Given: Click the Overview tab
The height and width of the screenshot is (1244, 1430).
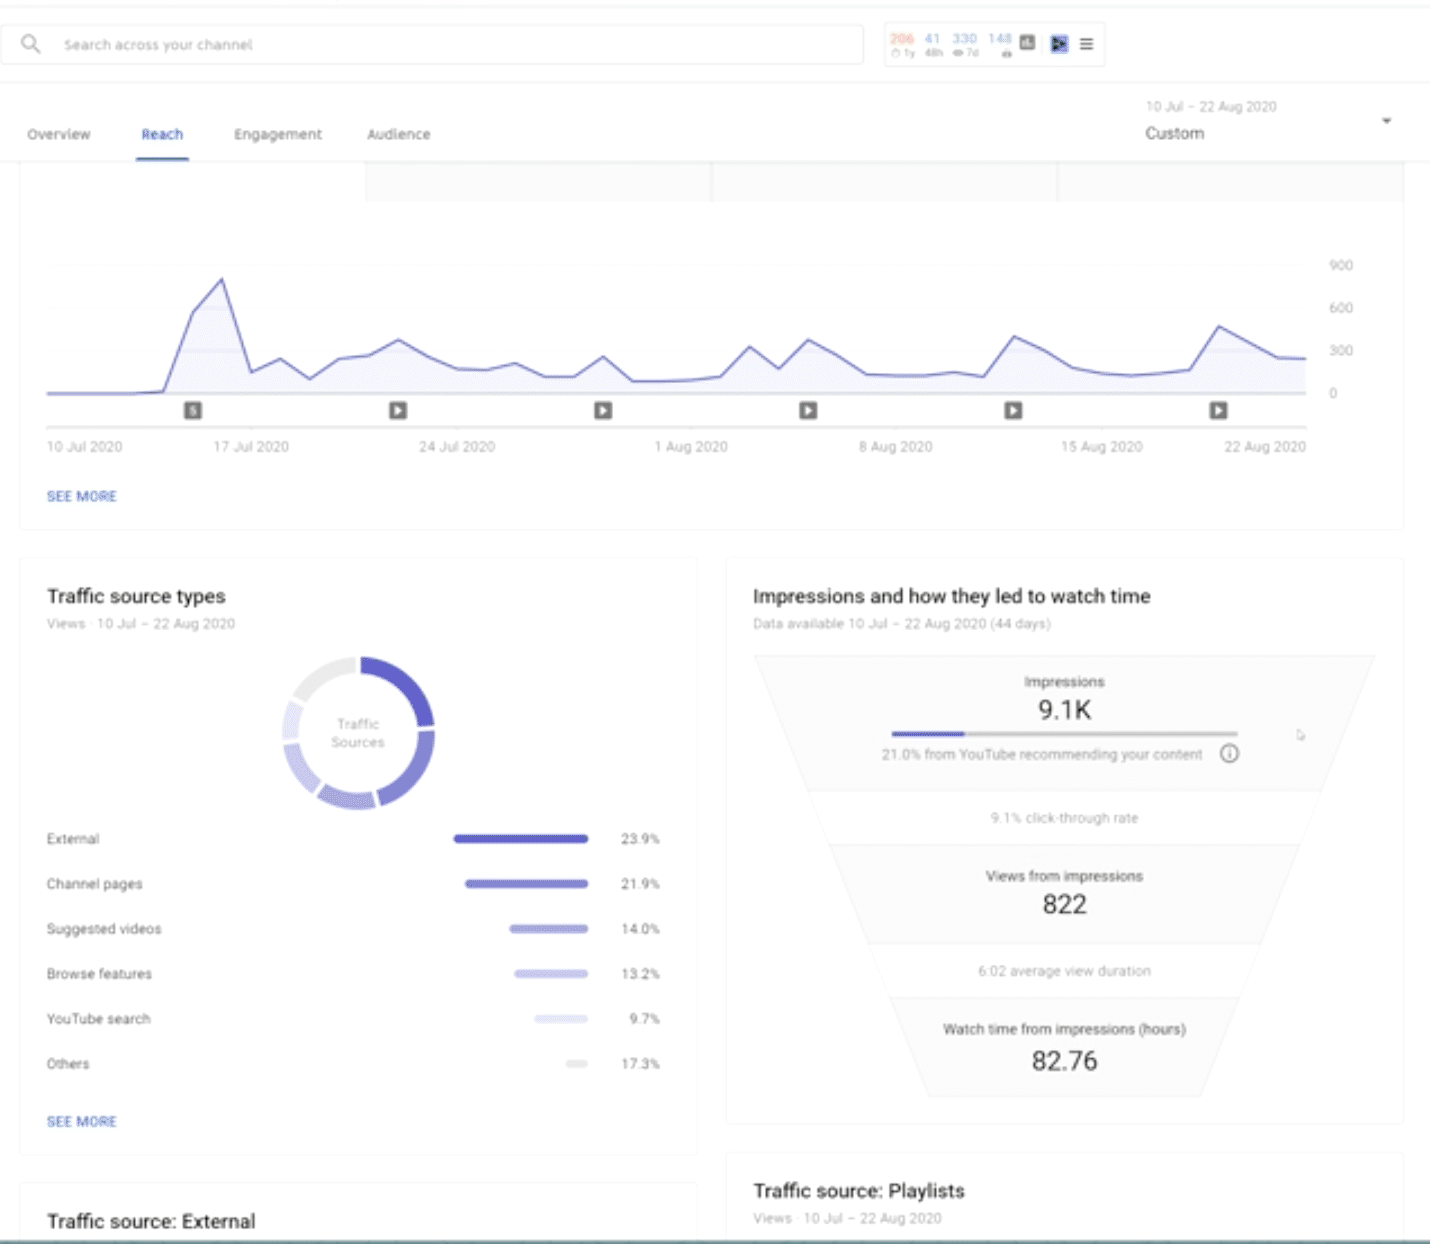Looking at the screenshot, I should tap(58, 134).
